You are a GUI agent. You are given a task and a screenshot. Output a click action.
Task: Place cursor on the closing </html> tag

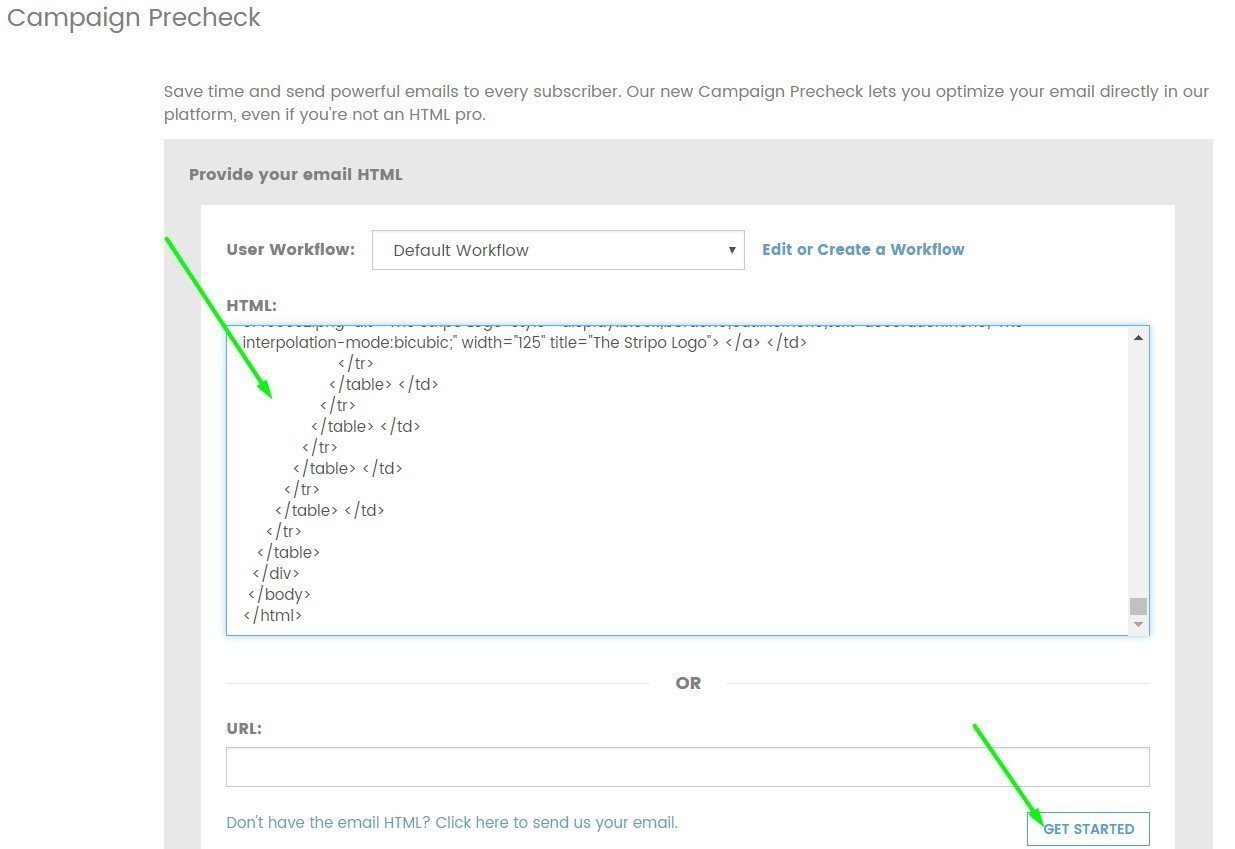[272, 615]
